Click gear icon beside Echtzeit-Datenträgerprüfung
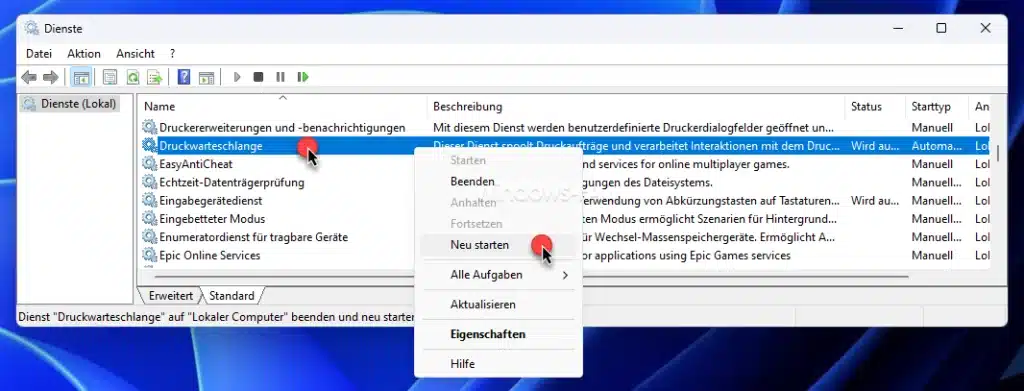 coord(150,182)
